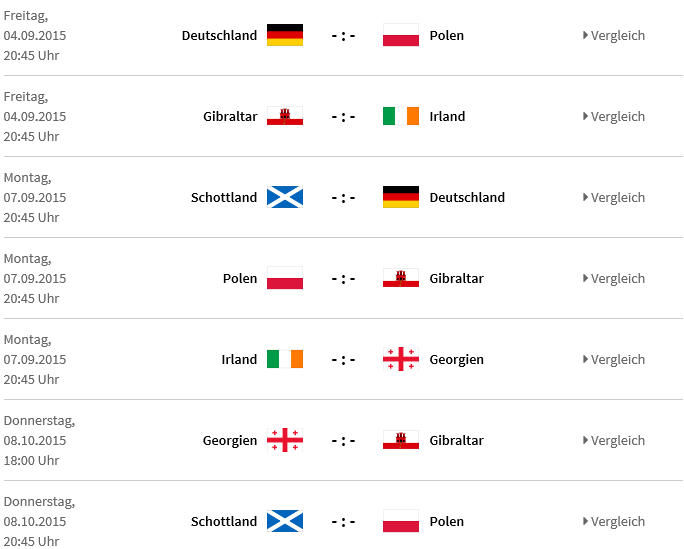This screenshot has height=549, width=684.
Task: Click Georgia flag in Georgien vs Gibraltar match
Action: (285, 440)
